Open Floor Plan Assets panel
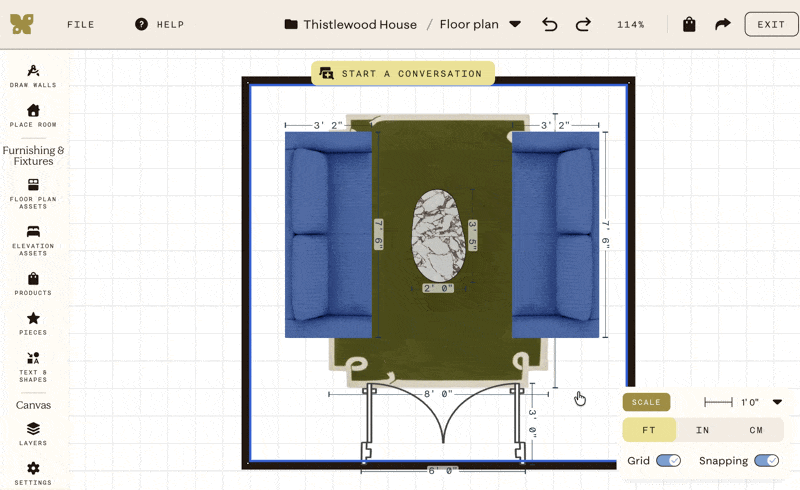800x490 pixels. [33, 193]
